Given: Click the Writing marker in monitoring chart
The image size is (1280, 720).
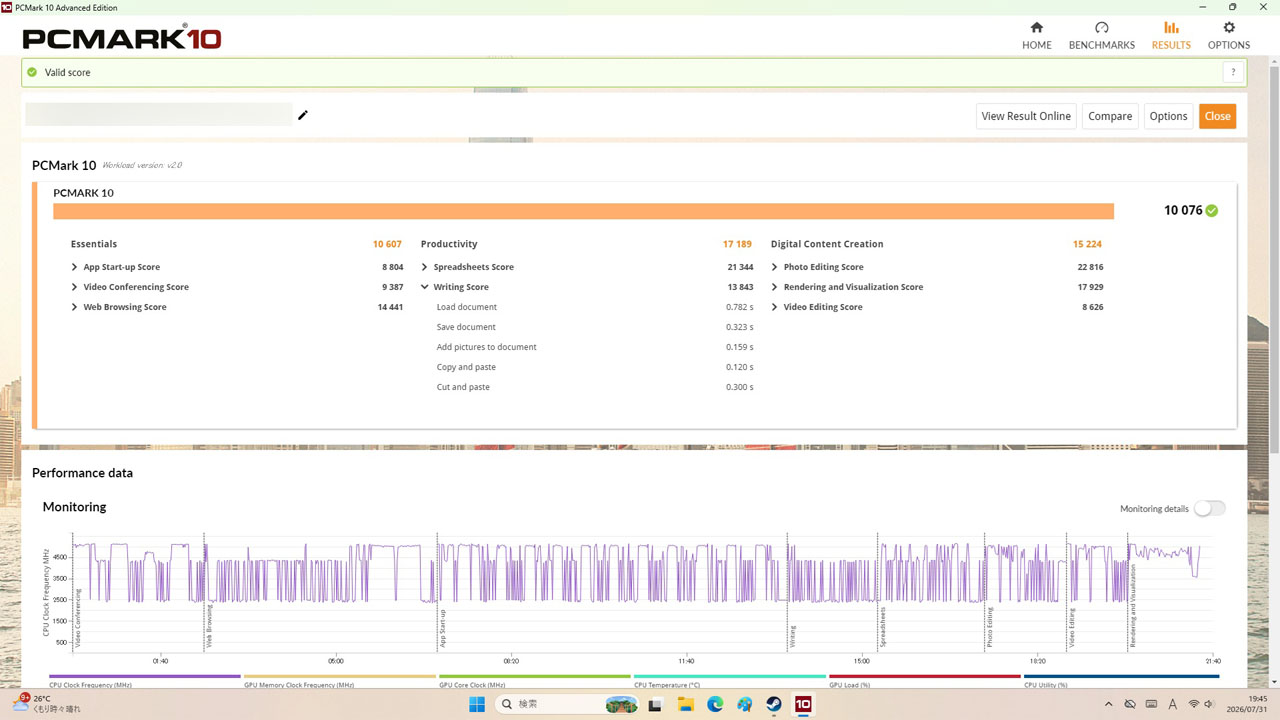Looking at the screenshot, I should [x=793, y=637].
